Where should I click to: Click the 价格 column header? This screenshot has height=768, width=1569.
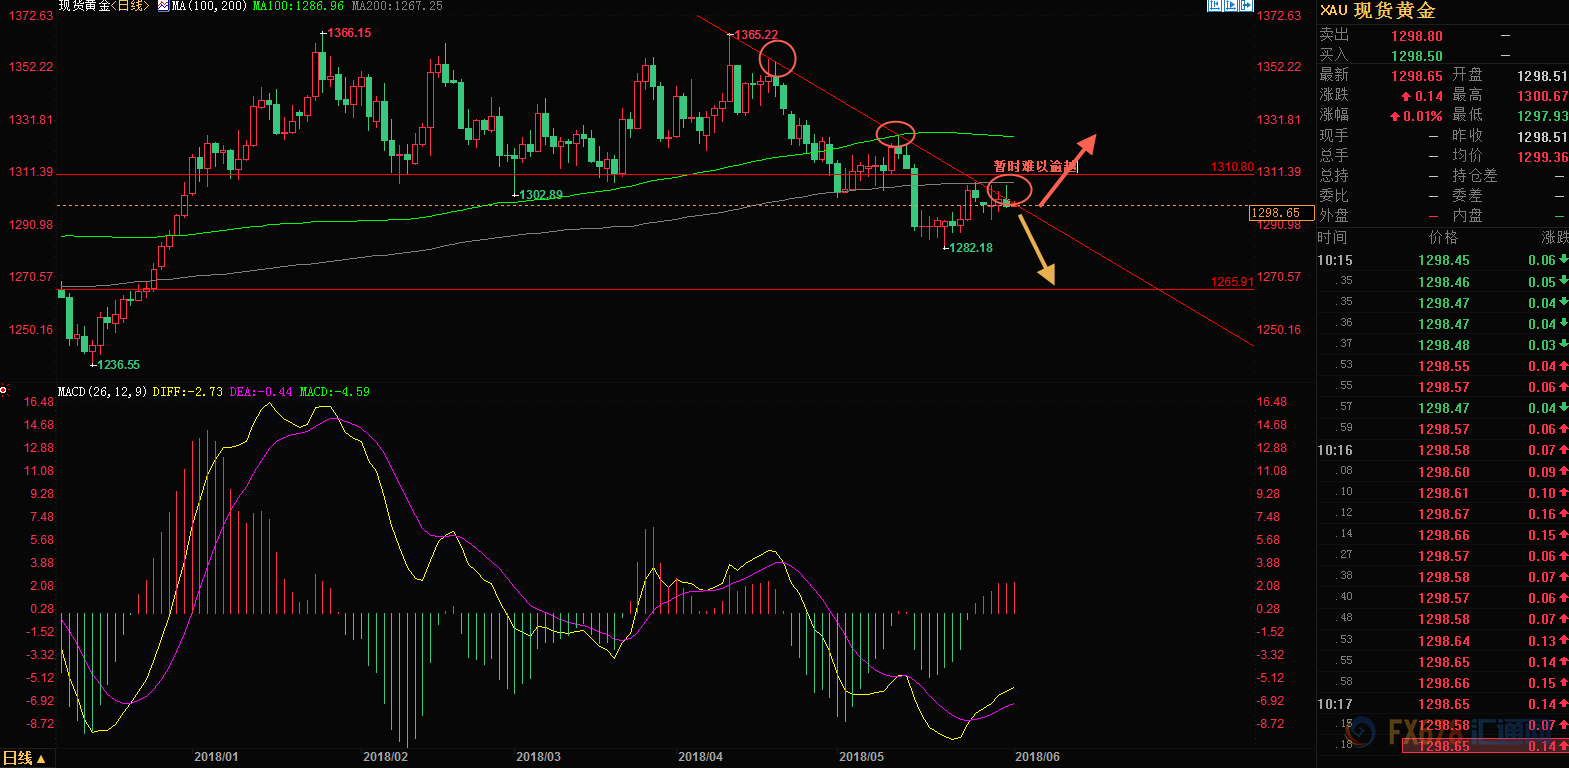(1443, 238)
